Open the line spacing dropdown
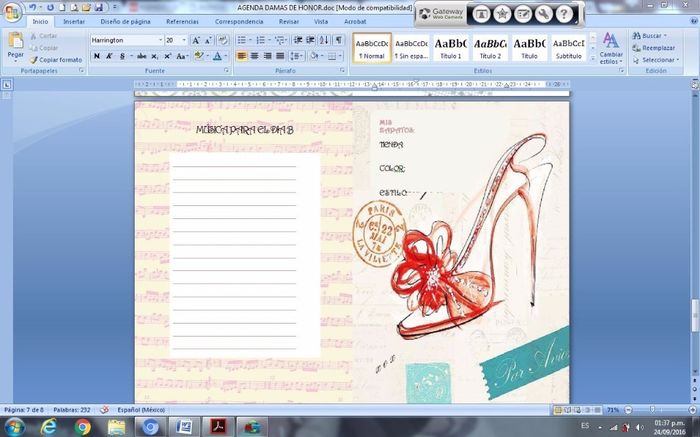The image size is (700, 437). (x=297, y=56)
